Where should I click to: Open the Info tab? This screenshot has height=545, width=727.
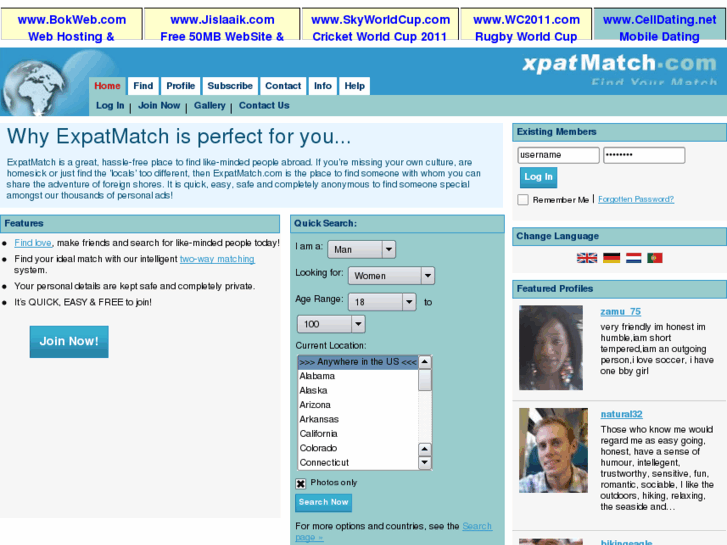pos(323,86)
